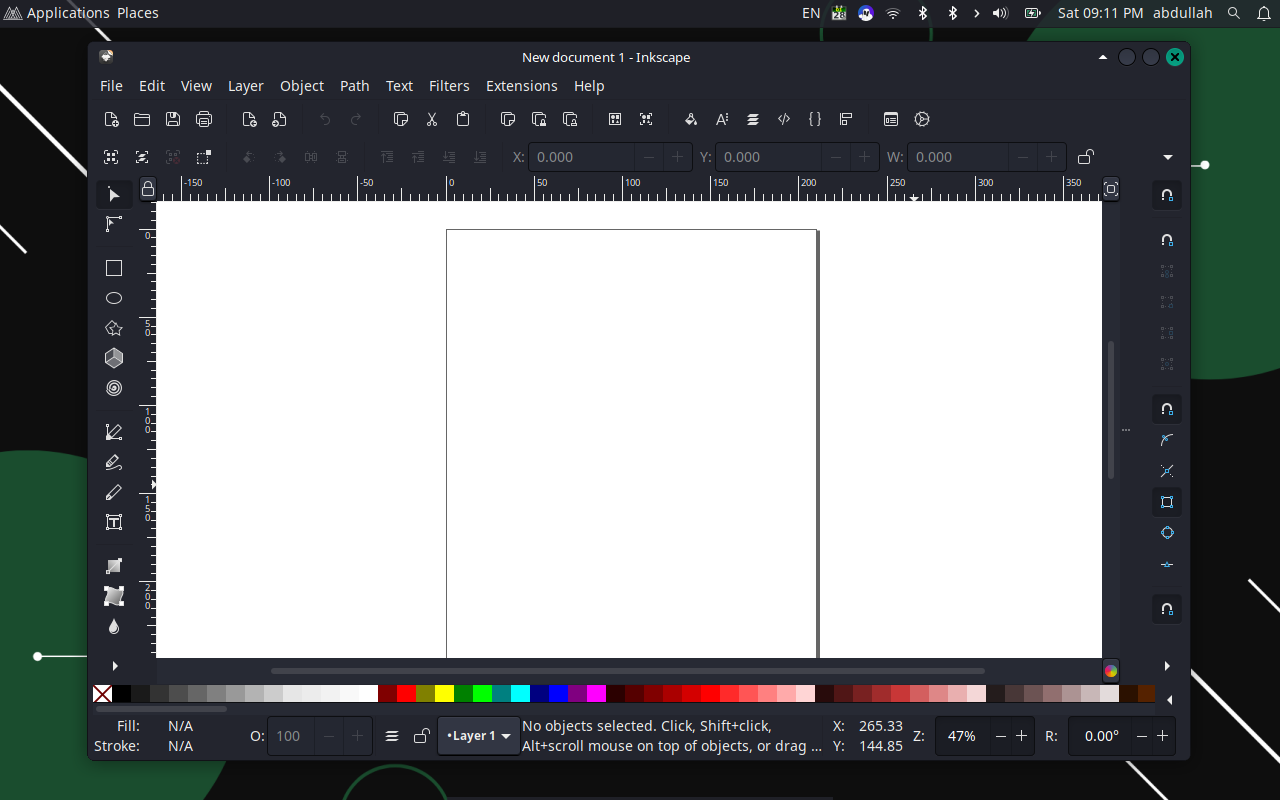Image resolution: width=1280 pixels, height=800 pixels.
Task: Pick the 3D Box tool
Action: (x=114, y=358)
